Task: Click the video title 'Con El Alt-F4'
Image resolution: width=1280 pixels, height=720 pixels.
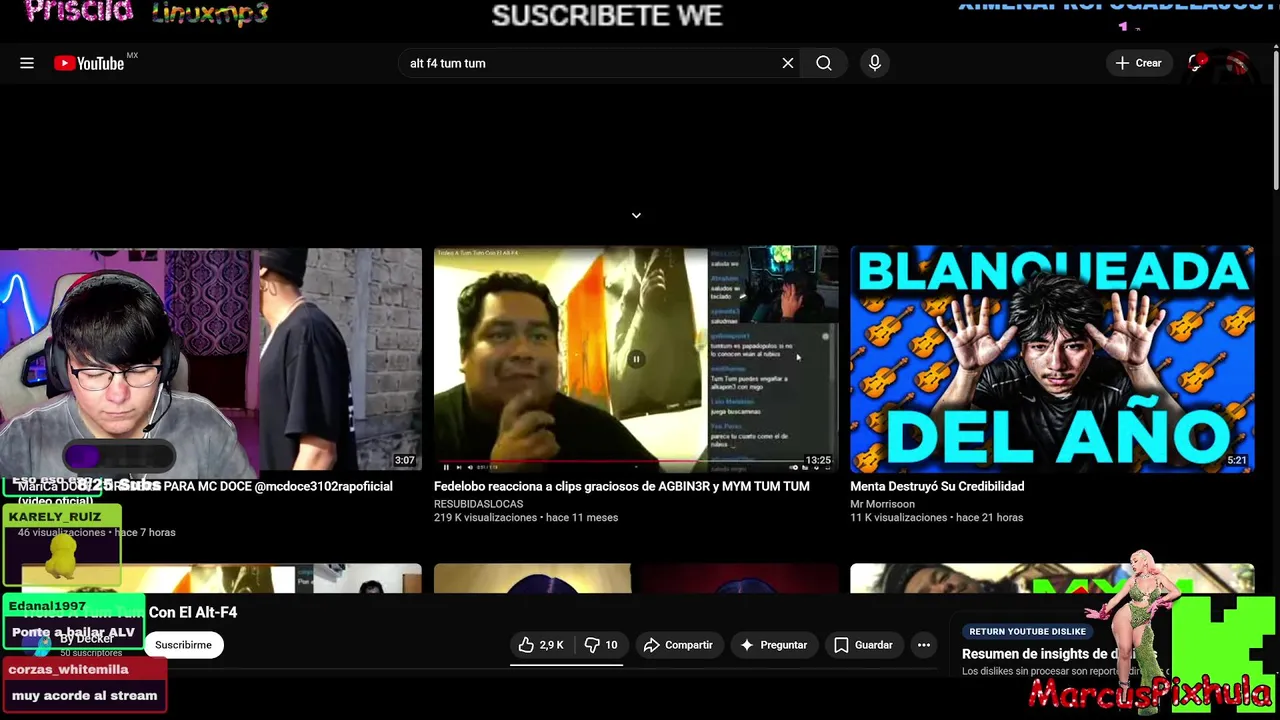Action: [192, 612]
